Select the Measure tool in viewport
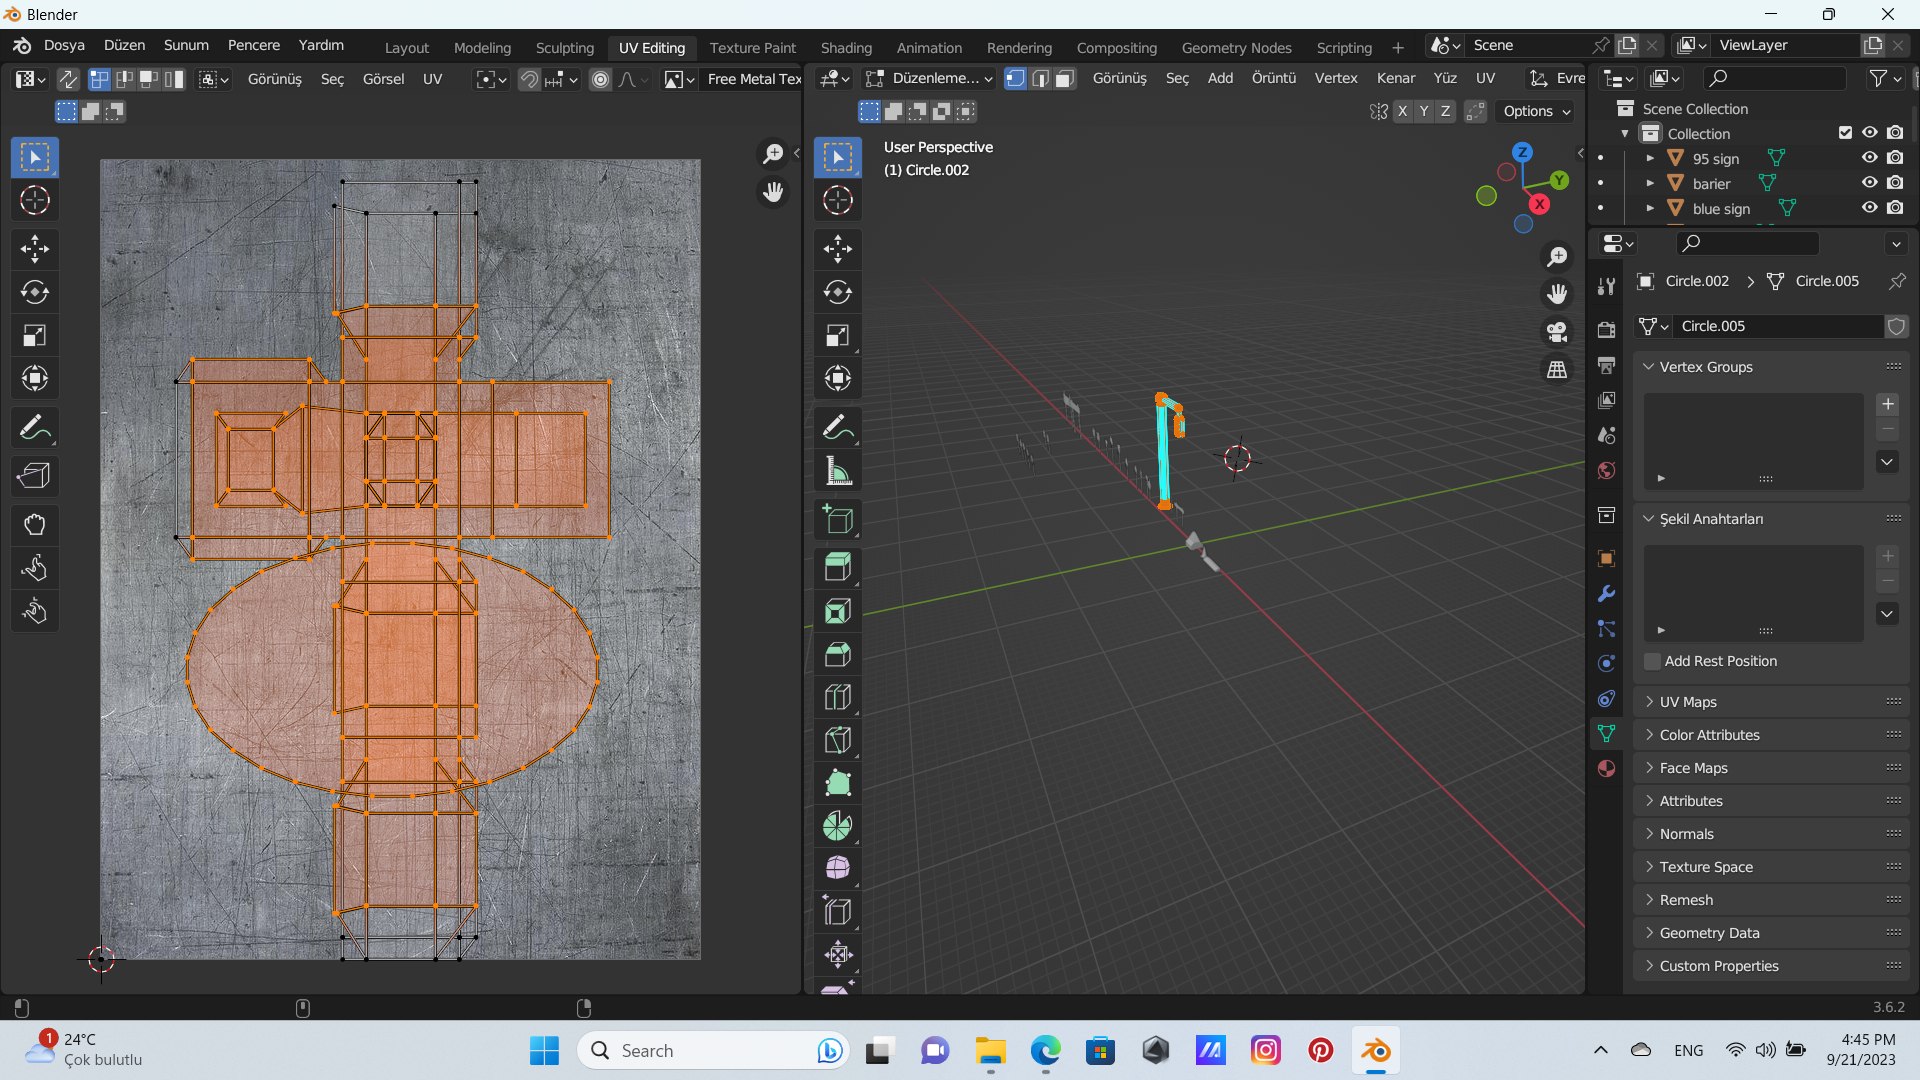1920x1080 pixels. click(838, 472)
